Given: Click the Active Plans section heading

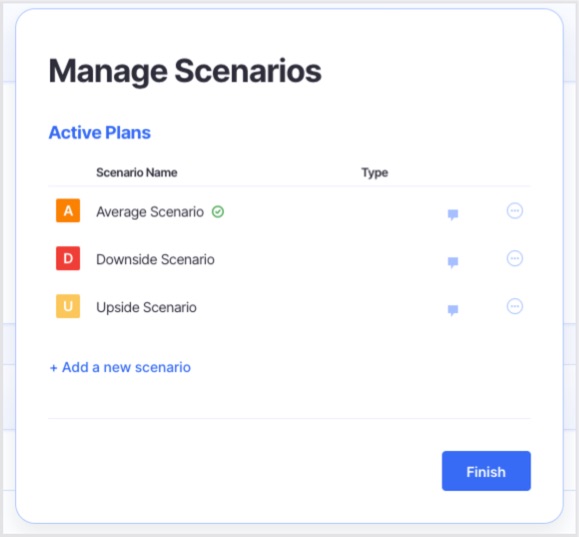Looking at the screenshot, I should (100, 133).
